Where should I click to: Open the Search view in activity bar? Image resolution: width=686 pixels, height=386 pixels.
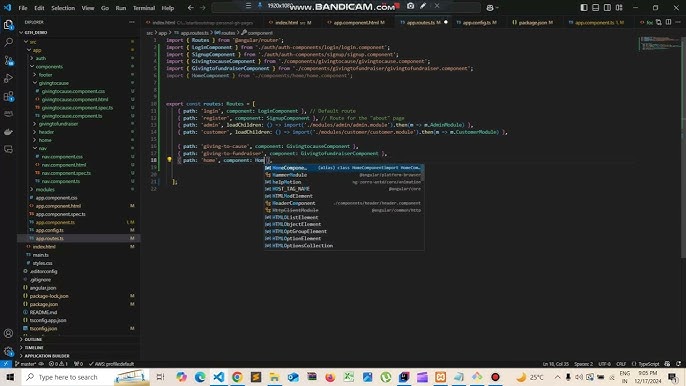[x=8, y=42]
